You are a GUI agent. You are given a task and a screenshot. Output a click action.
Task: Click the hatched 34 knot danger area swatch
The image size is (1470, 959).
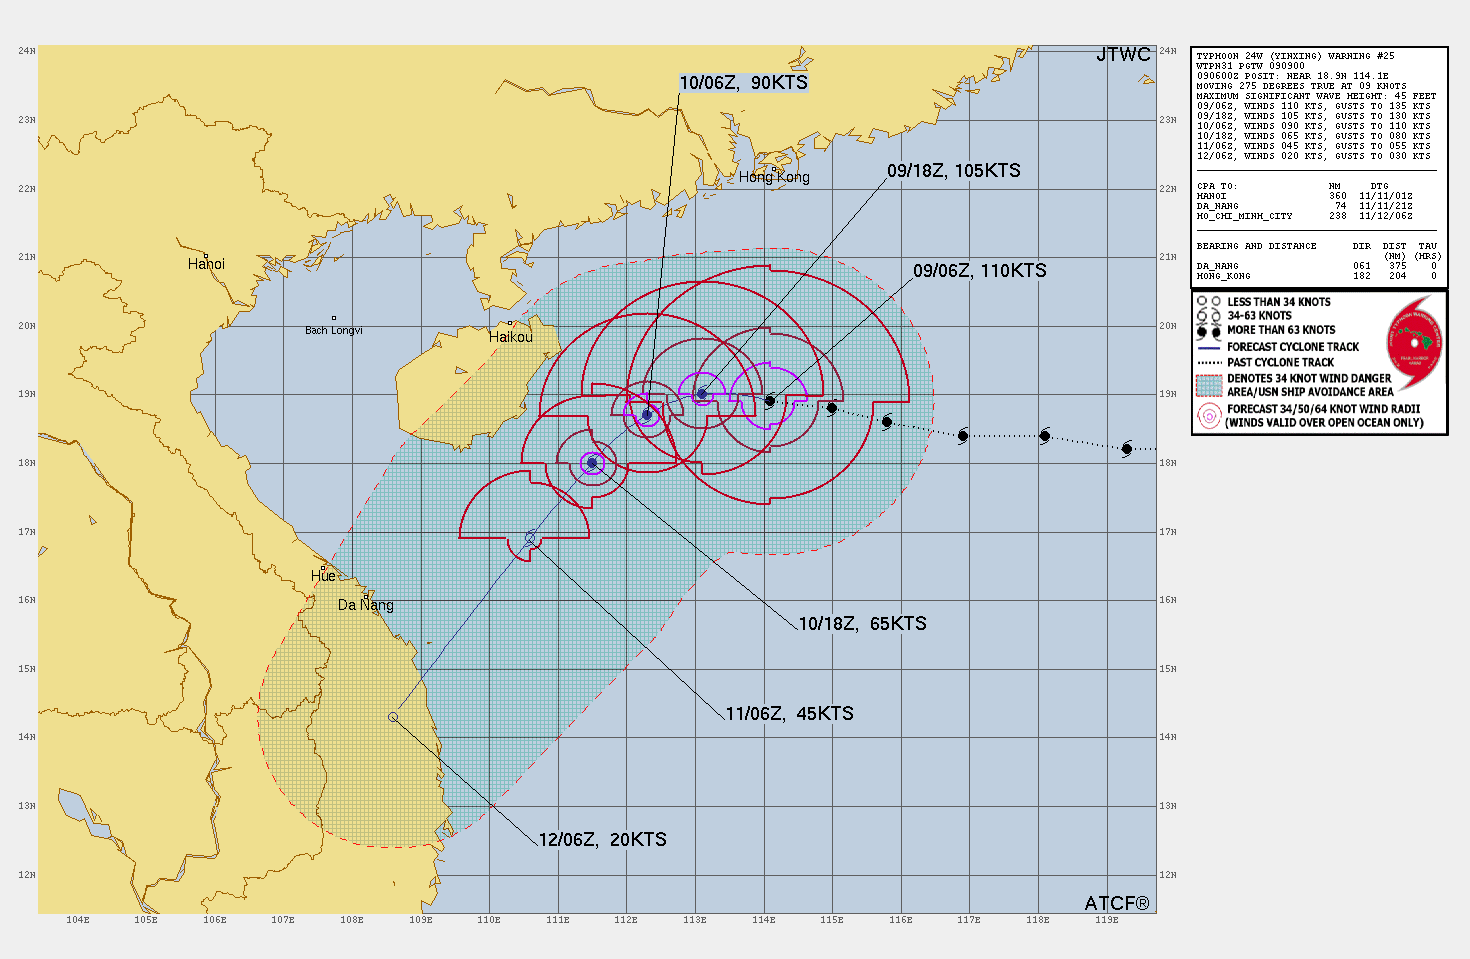[x=1209, y=385]
